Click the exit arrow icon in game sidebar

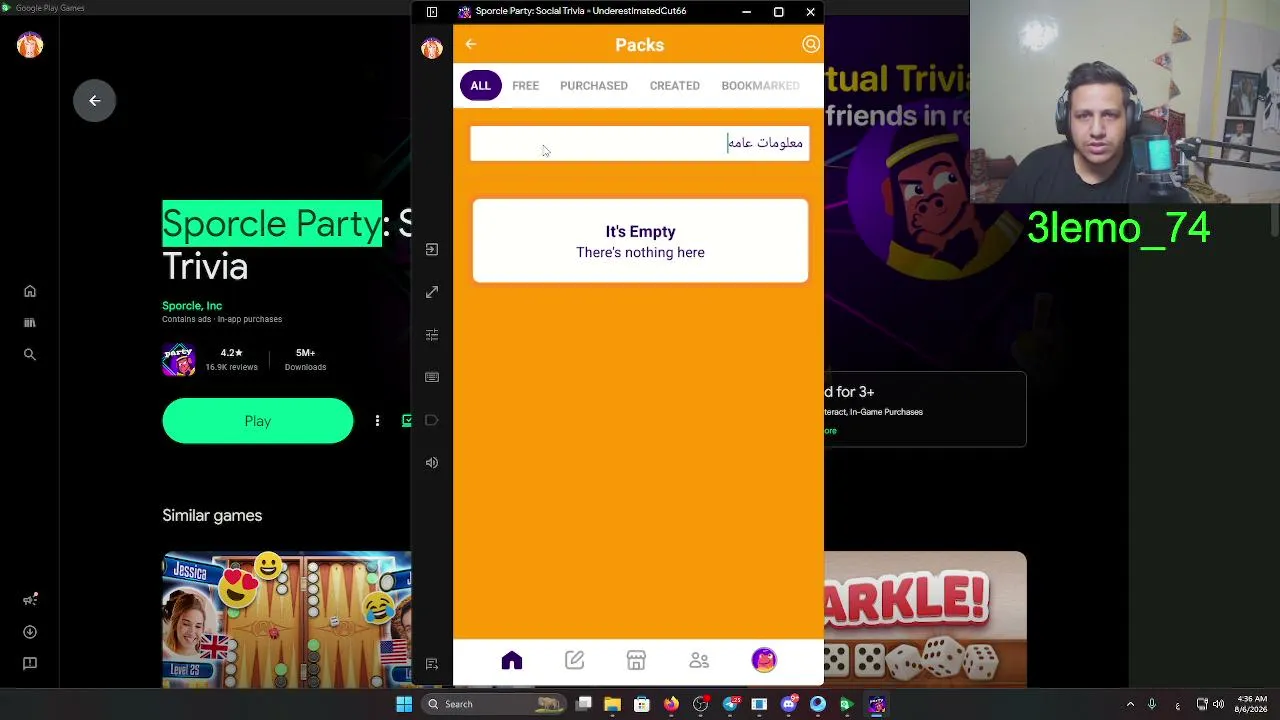(432, 249)
